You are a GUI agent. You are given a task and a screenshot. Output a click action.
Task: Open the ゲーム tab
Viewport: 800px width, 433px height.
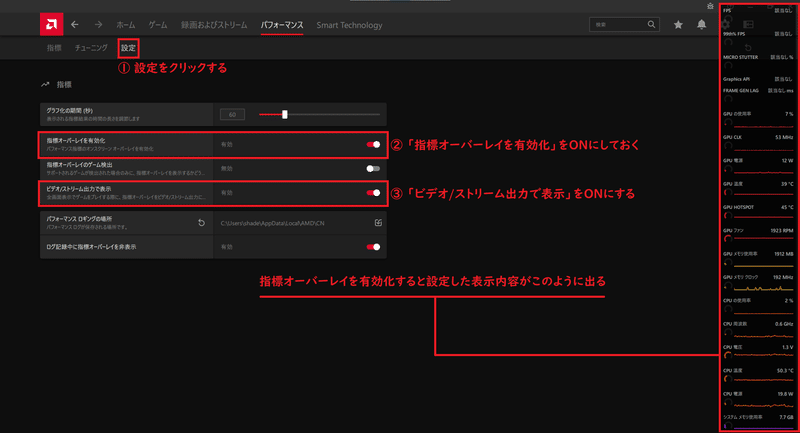tap(158, 25)
